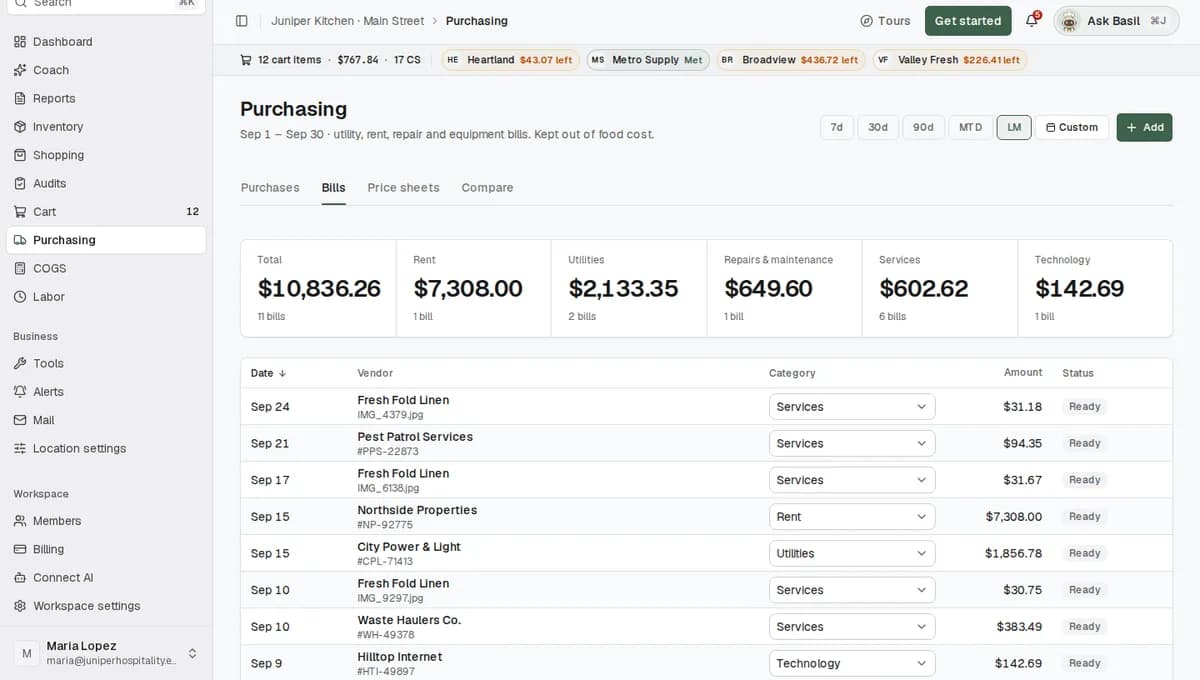The width and height of the screenshot is (1200, 680).
Task: Expand category dropdown for Northside Properties
Action: tap(852, 517)
